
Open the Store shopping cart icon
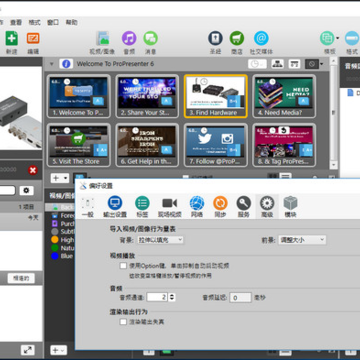coord(237,38)
